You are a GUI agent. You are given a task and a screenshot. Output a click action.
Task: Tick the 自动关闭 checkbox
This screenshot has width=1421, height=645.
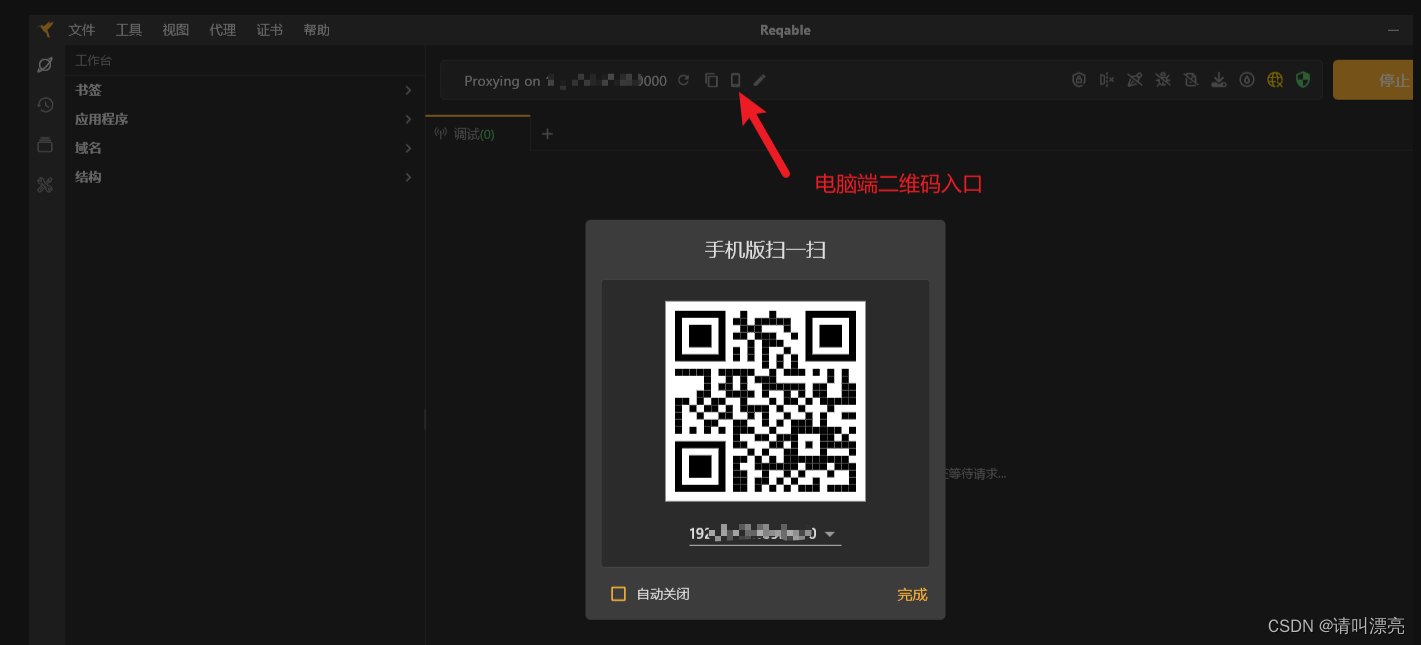pos(618,594)
